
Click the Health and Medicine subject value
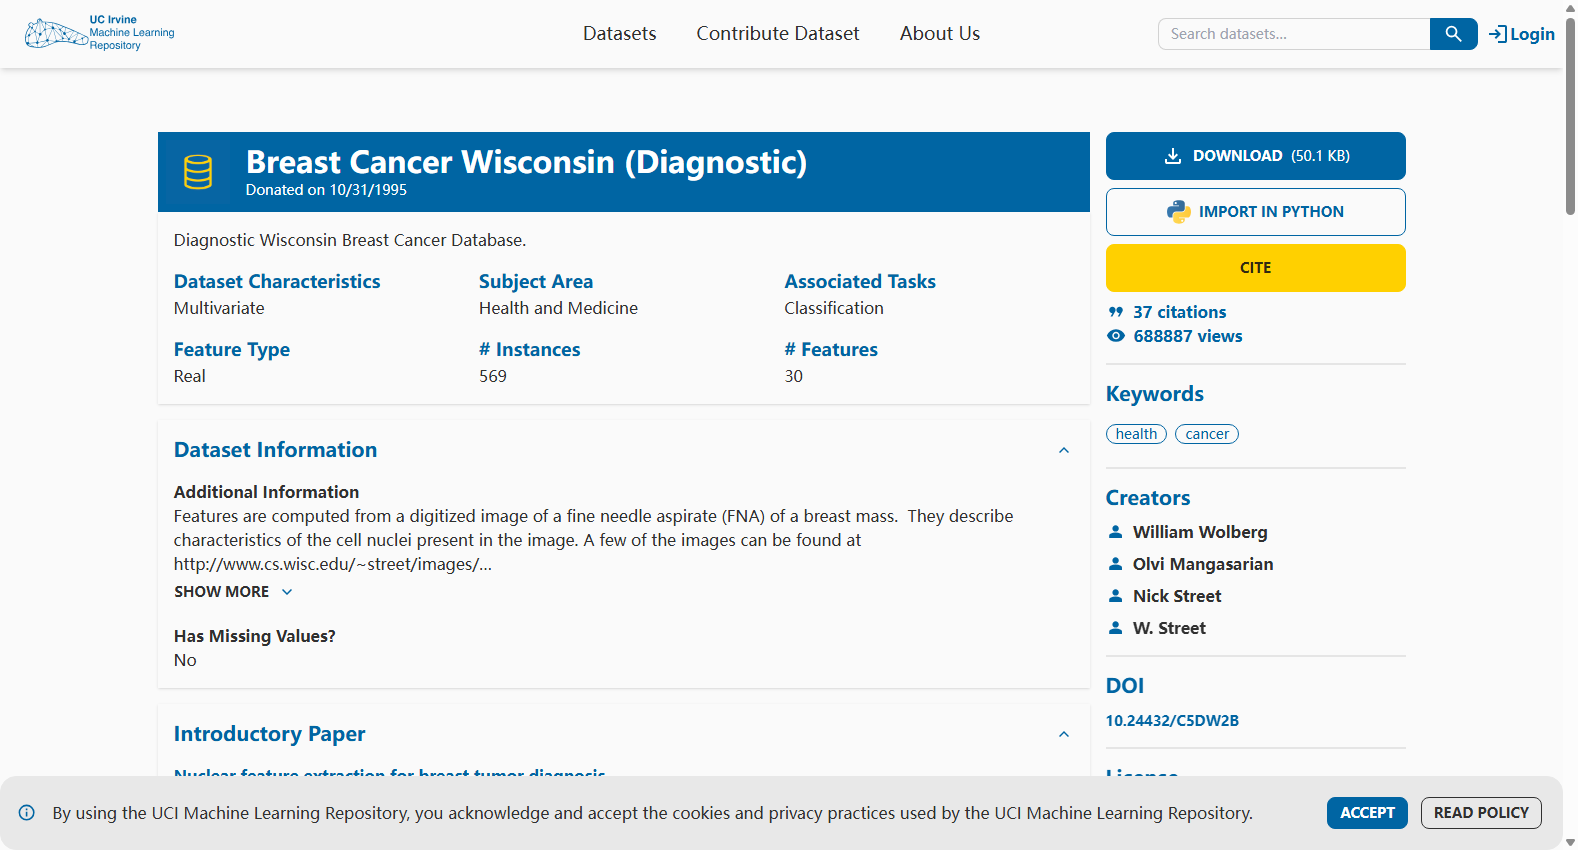pyautogui.click(x=558, y=308)
